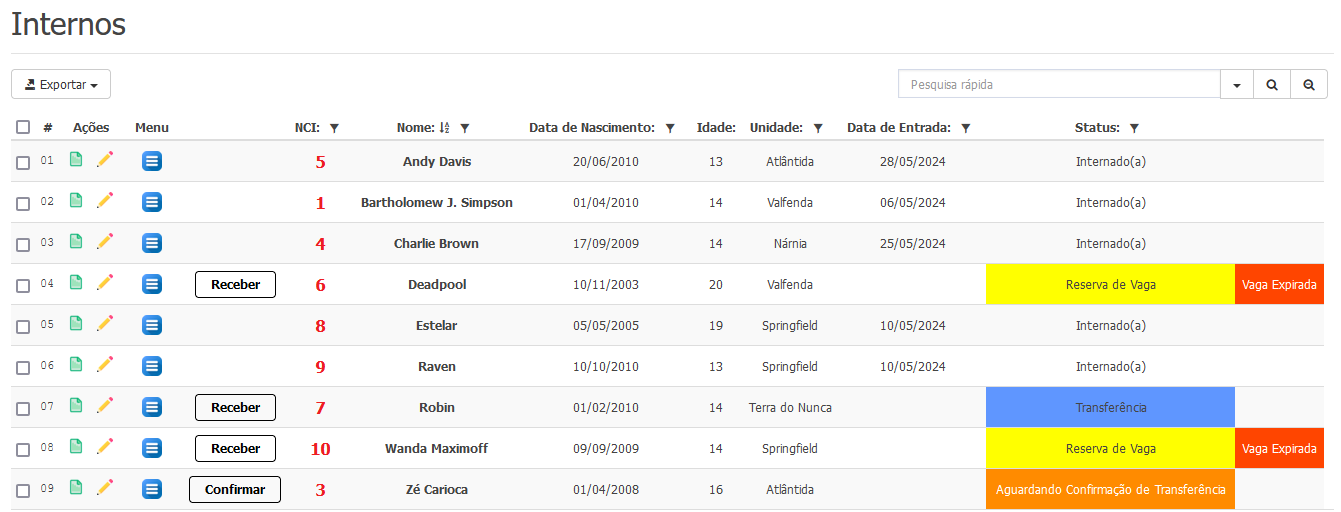Toggle the select-all checkbox in header
The height and width of the screenshot is (512, 1341).
point(23,127)
